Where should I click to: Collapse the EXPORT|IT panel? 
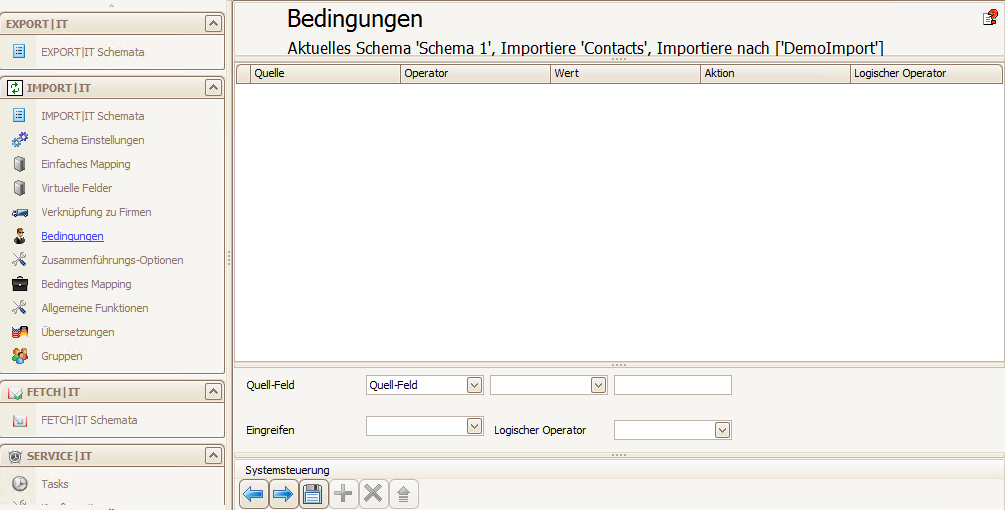point(213,24)
